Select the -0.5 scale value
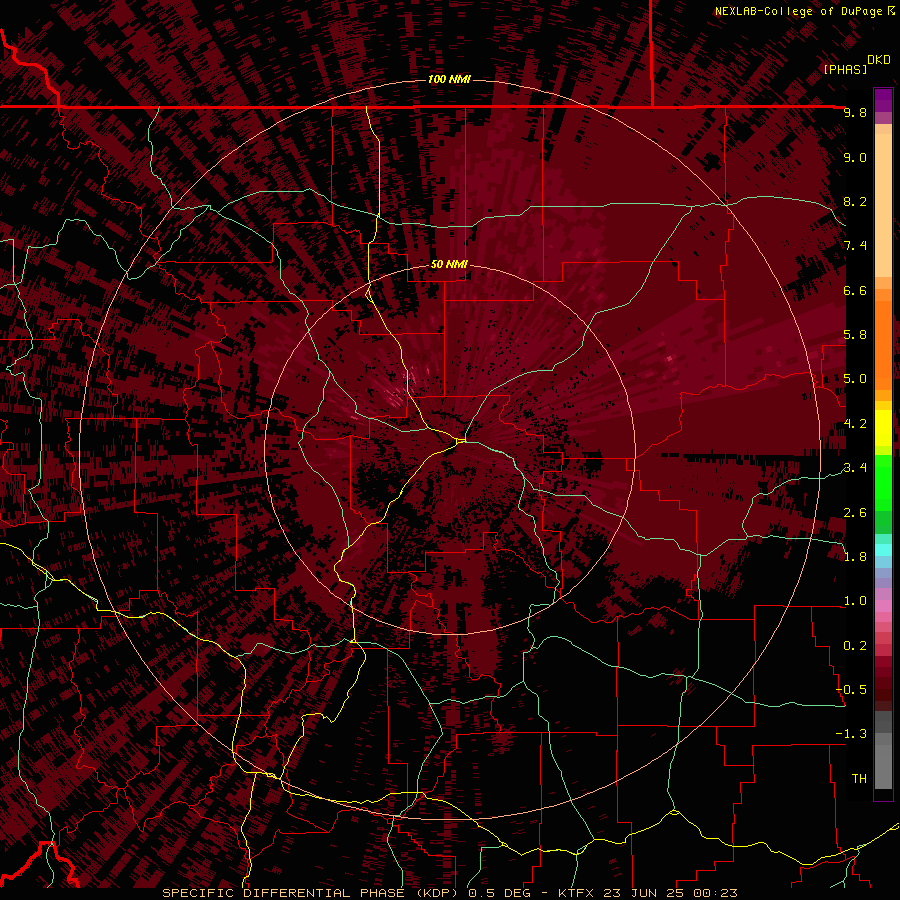Viewport: 900px width, 900px height. pos(851,690)
